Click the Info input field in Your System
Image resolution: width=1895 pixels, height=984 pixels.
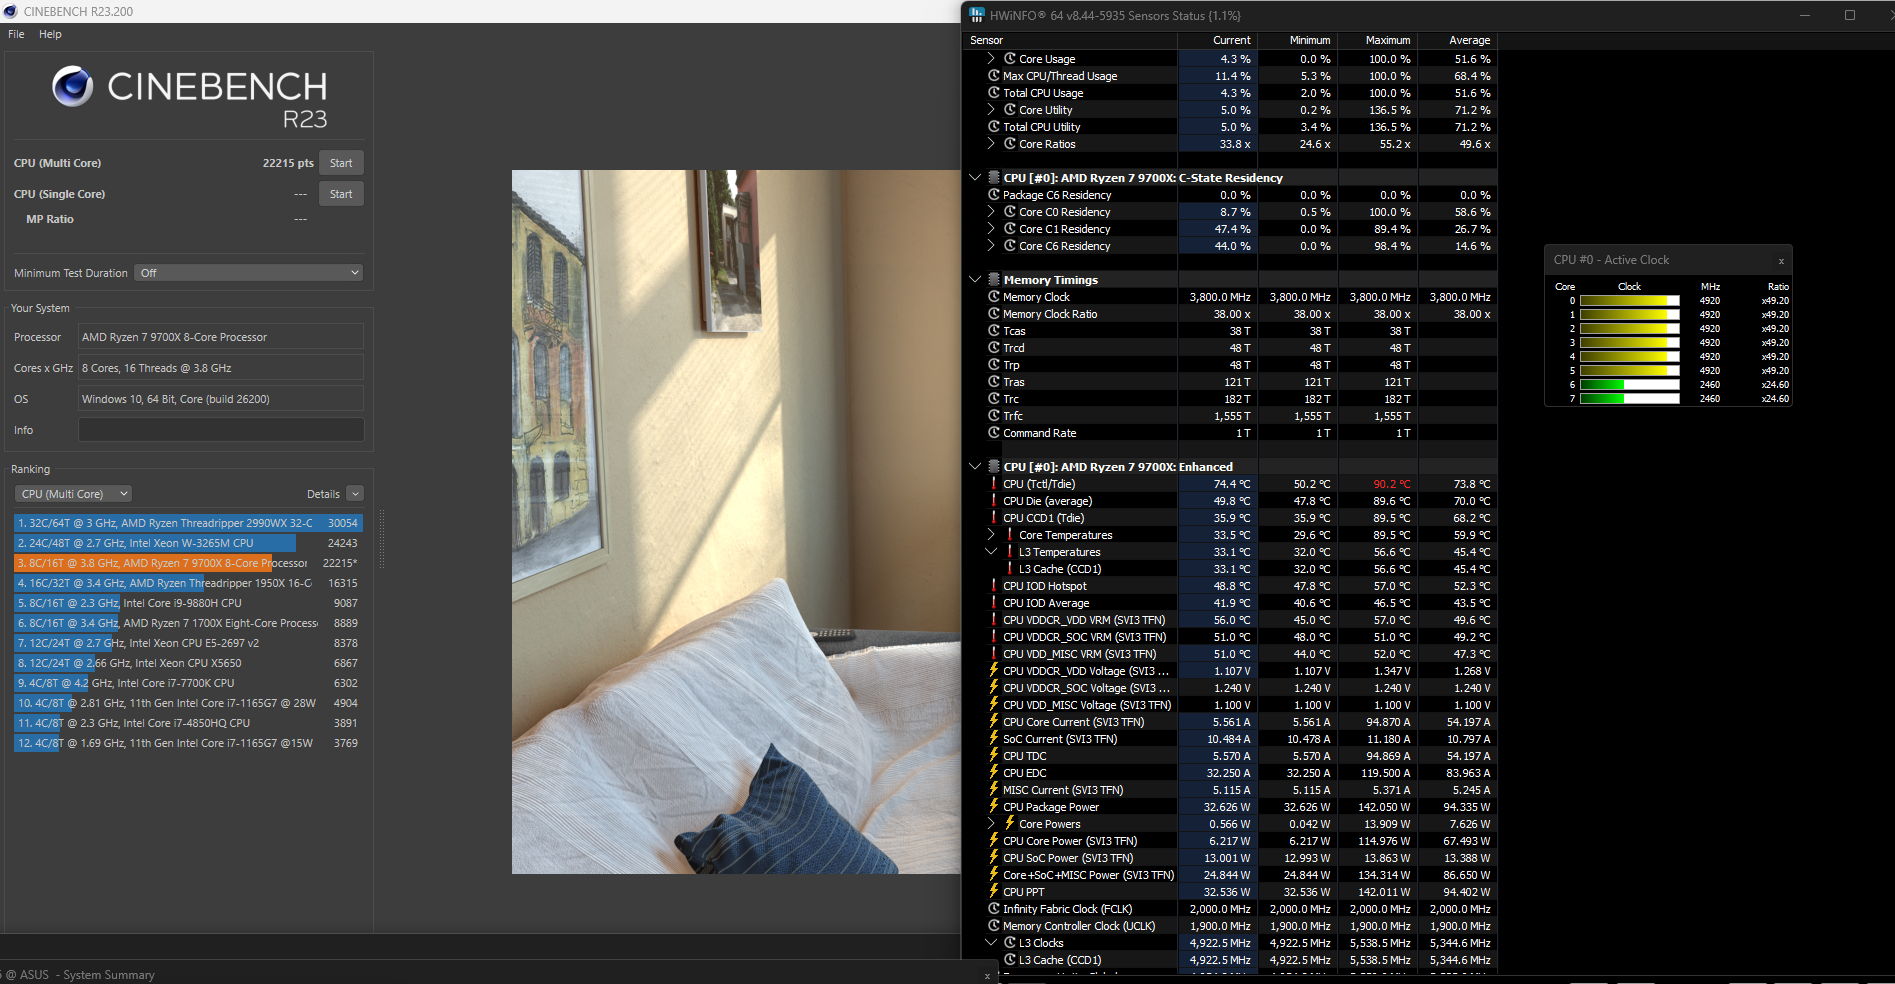(x=221, y=430)
